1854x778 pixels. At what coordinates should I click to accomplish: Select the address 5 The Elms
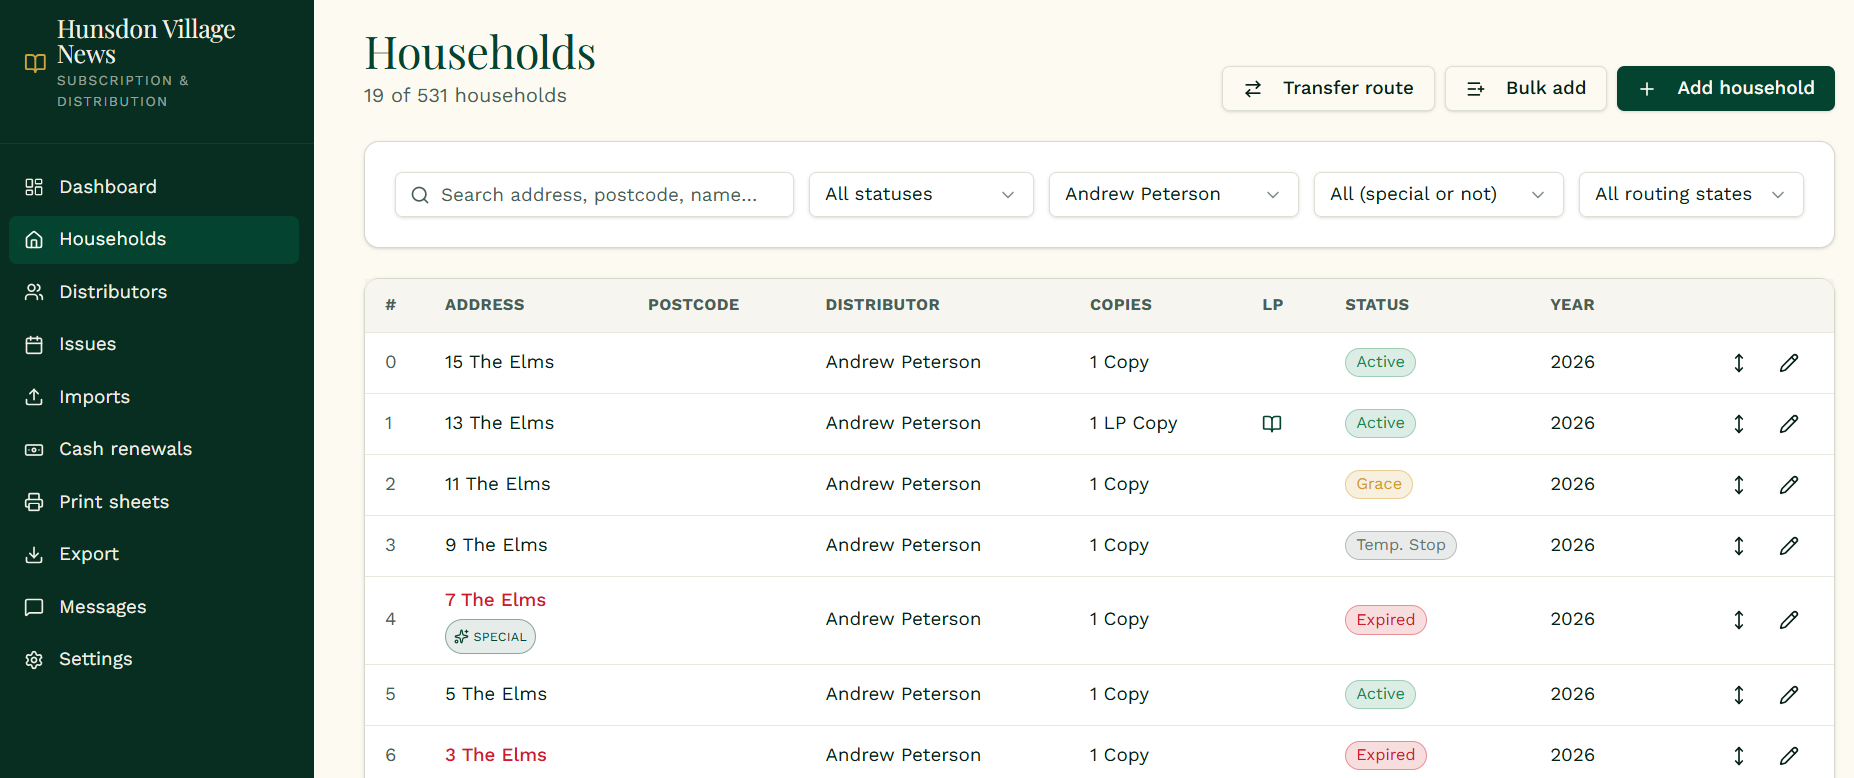tap(496, 694)
